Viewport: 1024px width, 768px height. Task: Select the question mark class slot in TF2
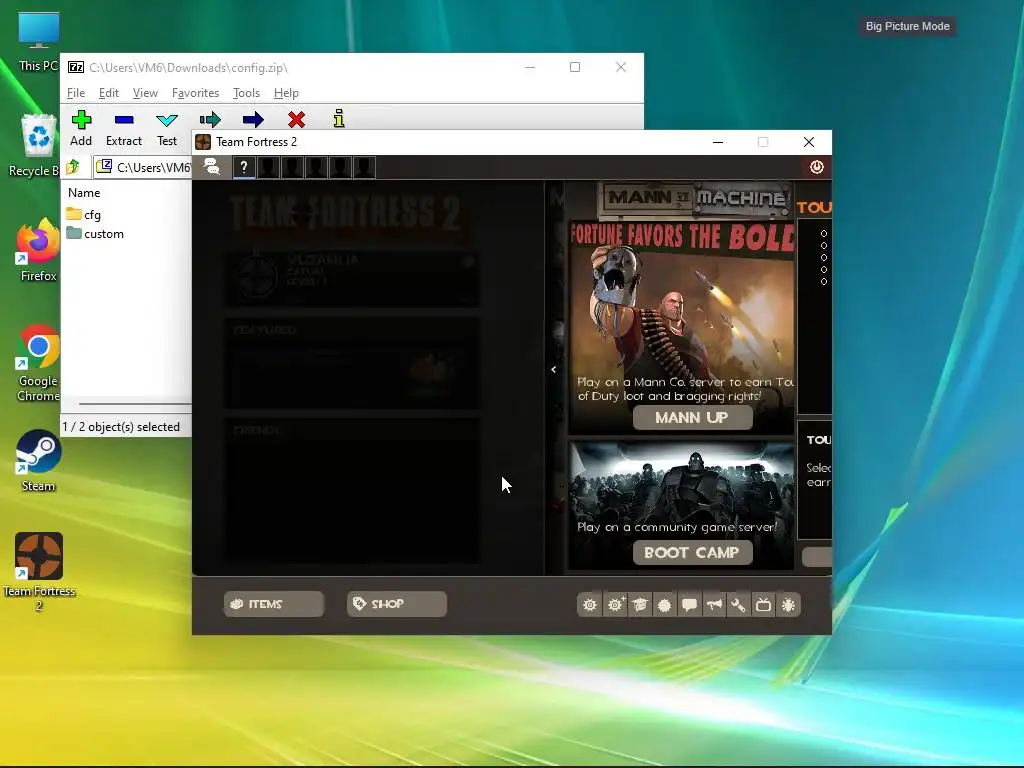pyautogui.click(x=244, y=167)
